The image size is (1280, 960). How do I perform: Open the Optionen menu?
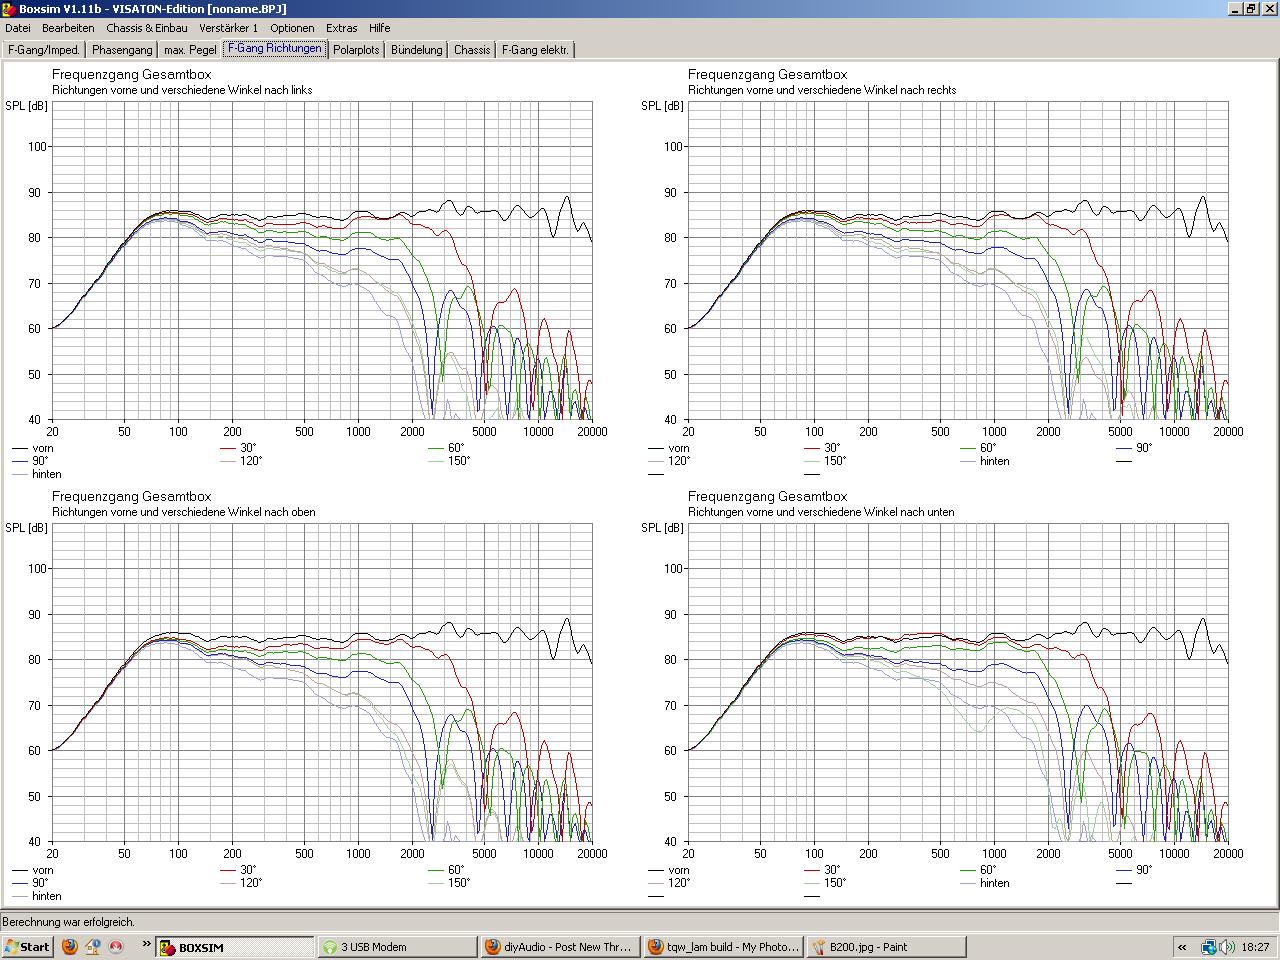coord(292,28)
